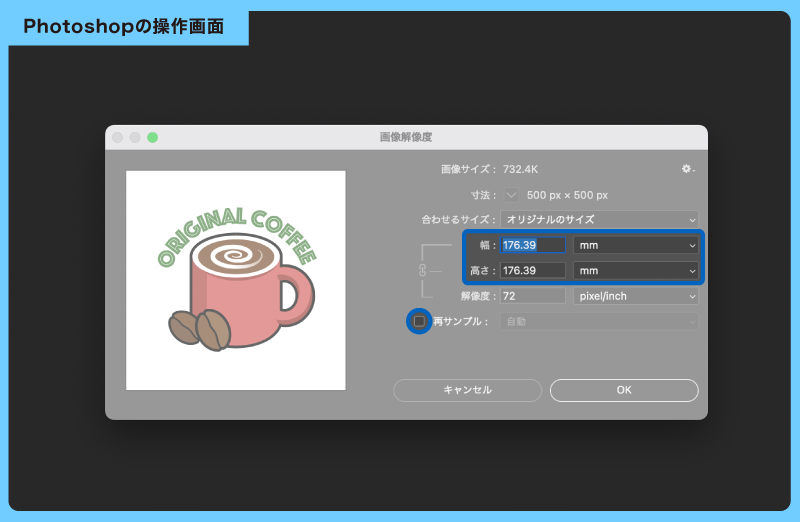The image size is (800, 522).
Task: Click the green zoom window button
Action: point(153,137)
